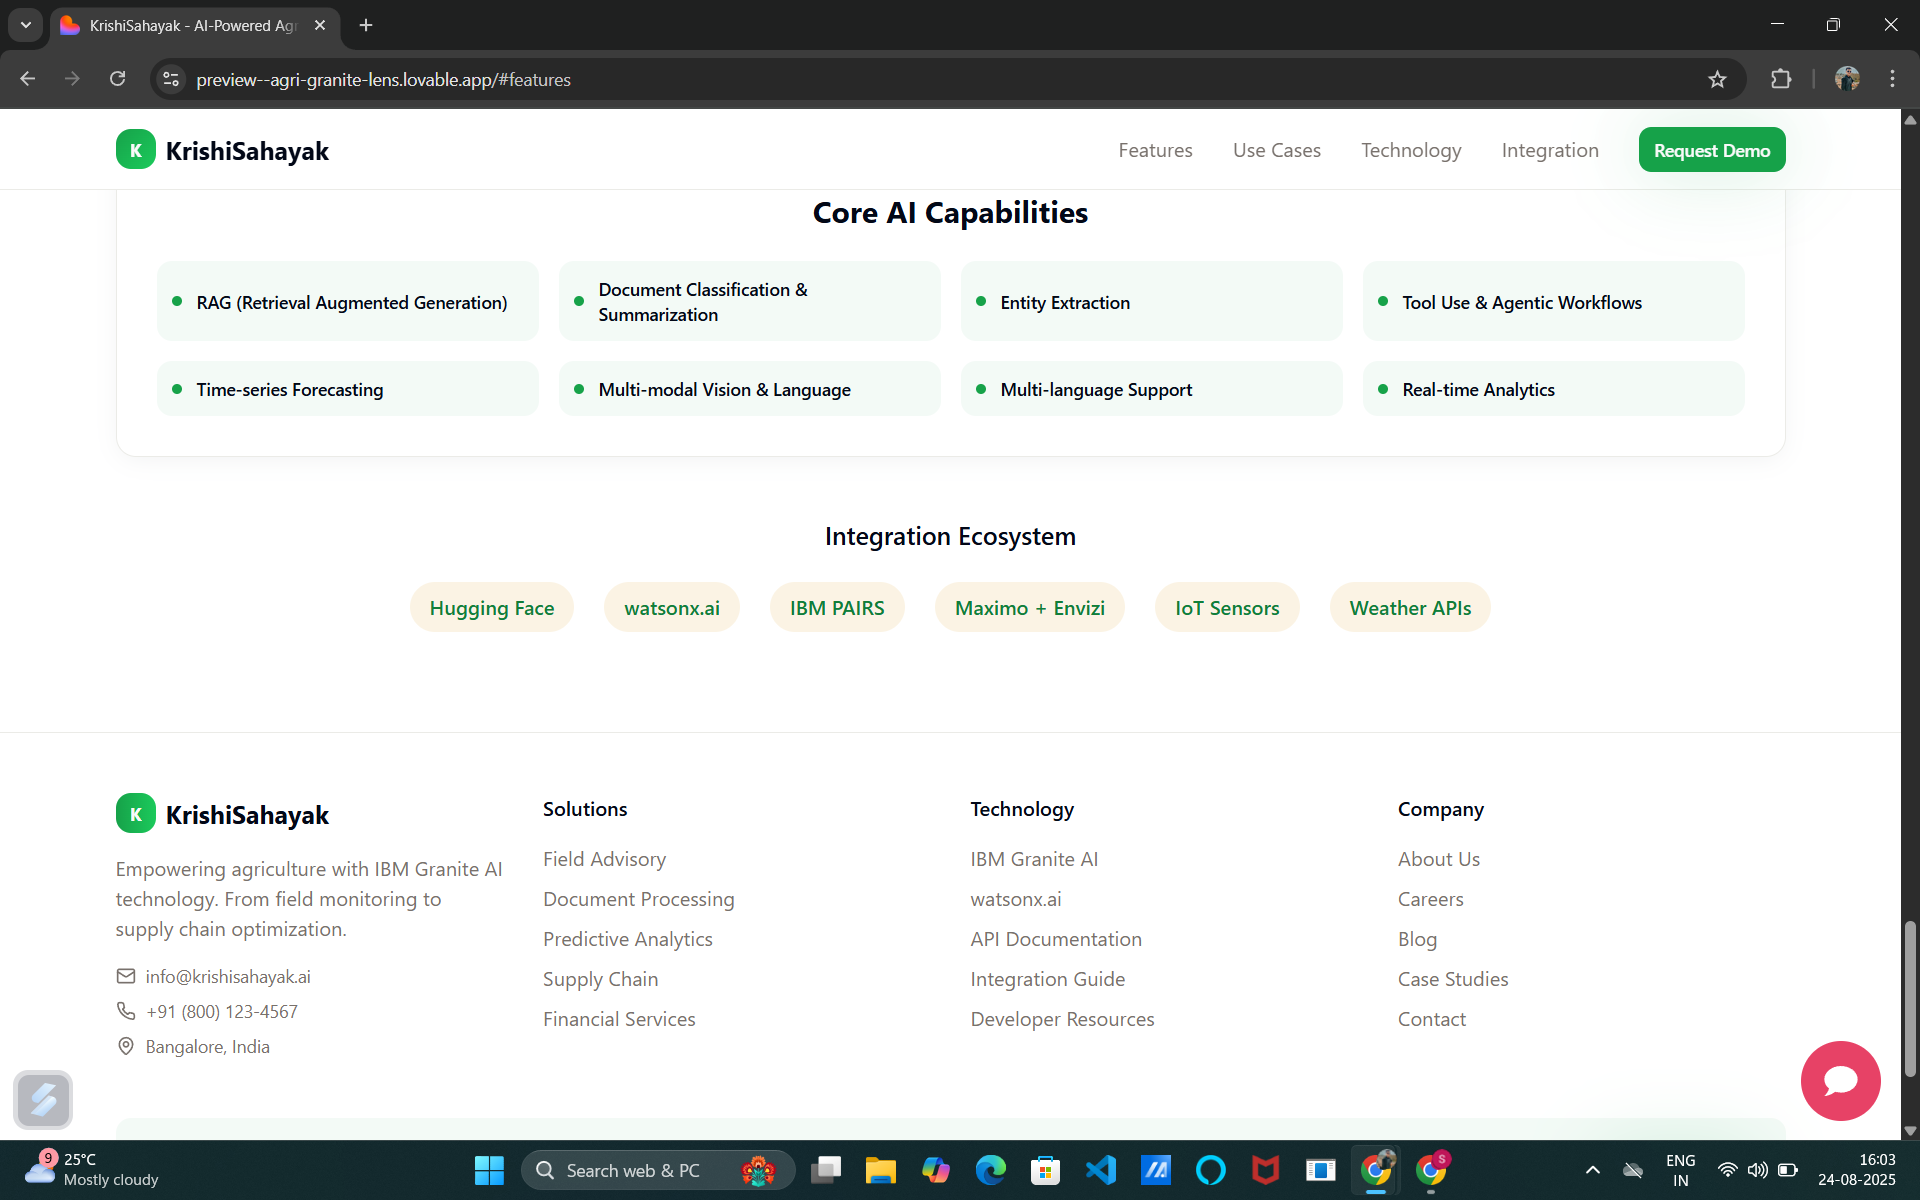View site information icon in address bar

[171, 79]
